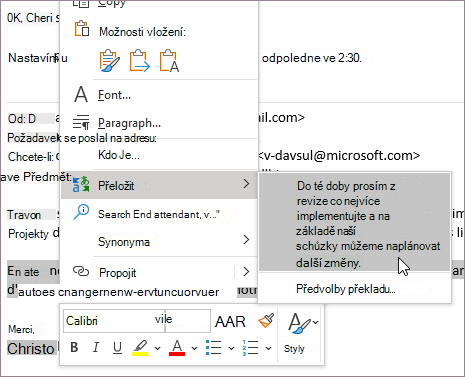The height and width of the screenshot is (377, 465).
Task: Choose Keep Text Only paste option
Action: coord(169,61)
